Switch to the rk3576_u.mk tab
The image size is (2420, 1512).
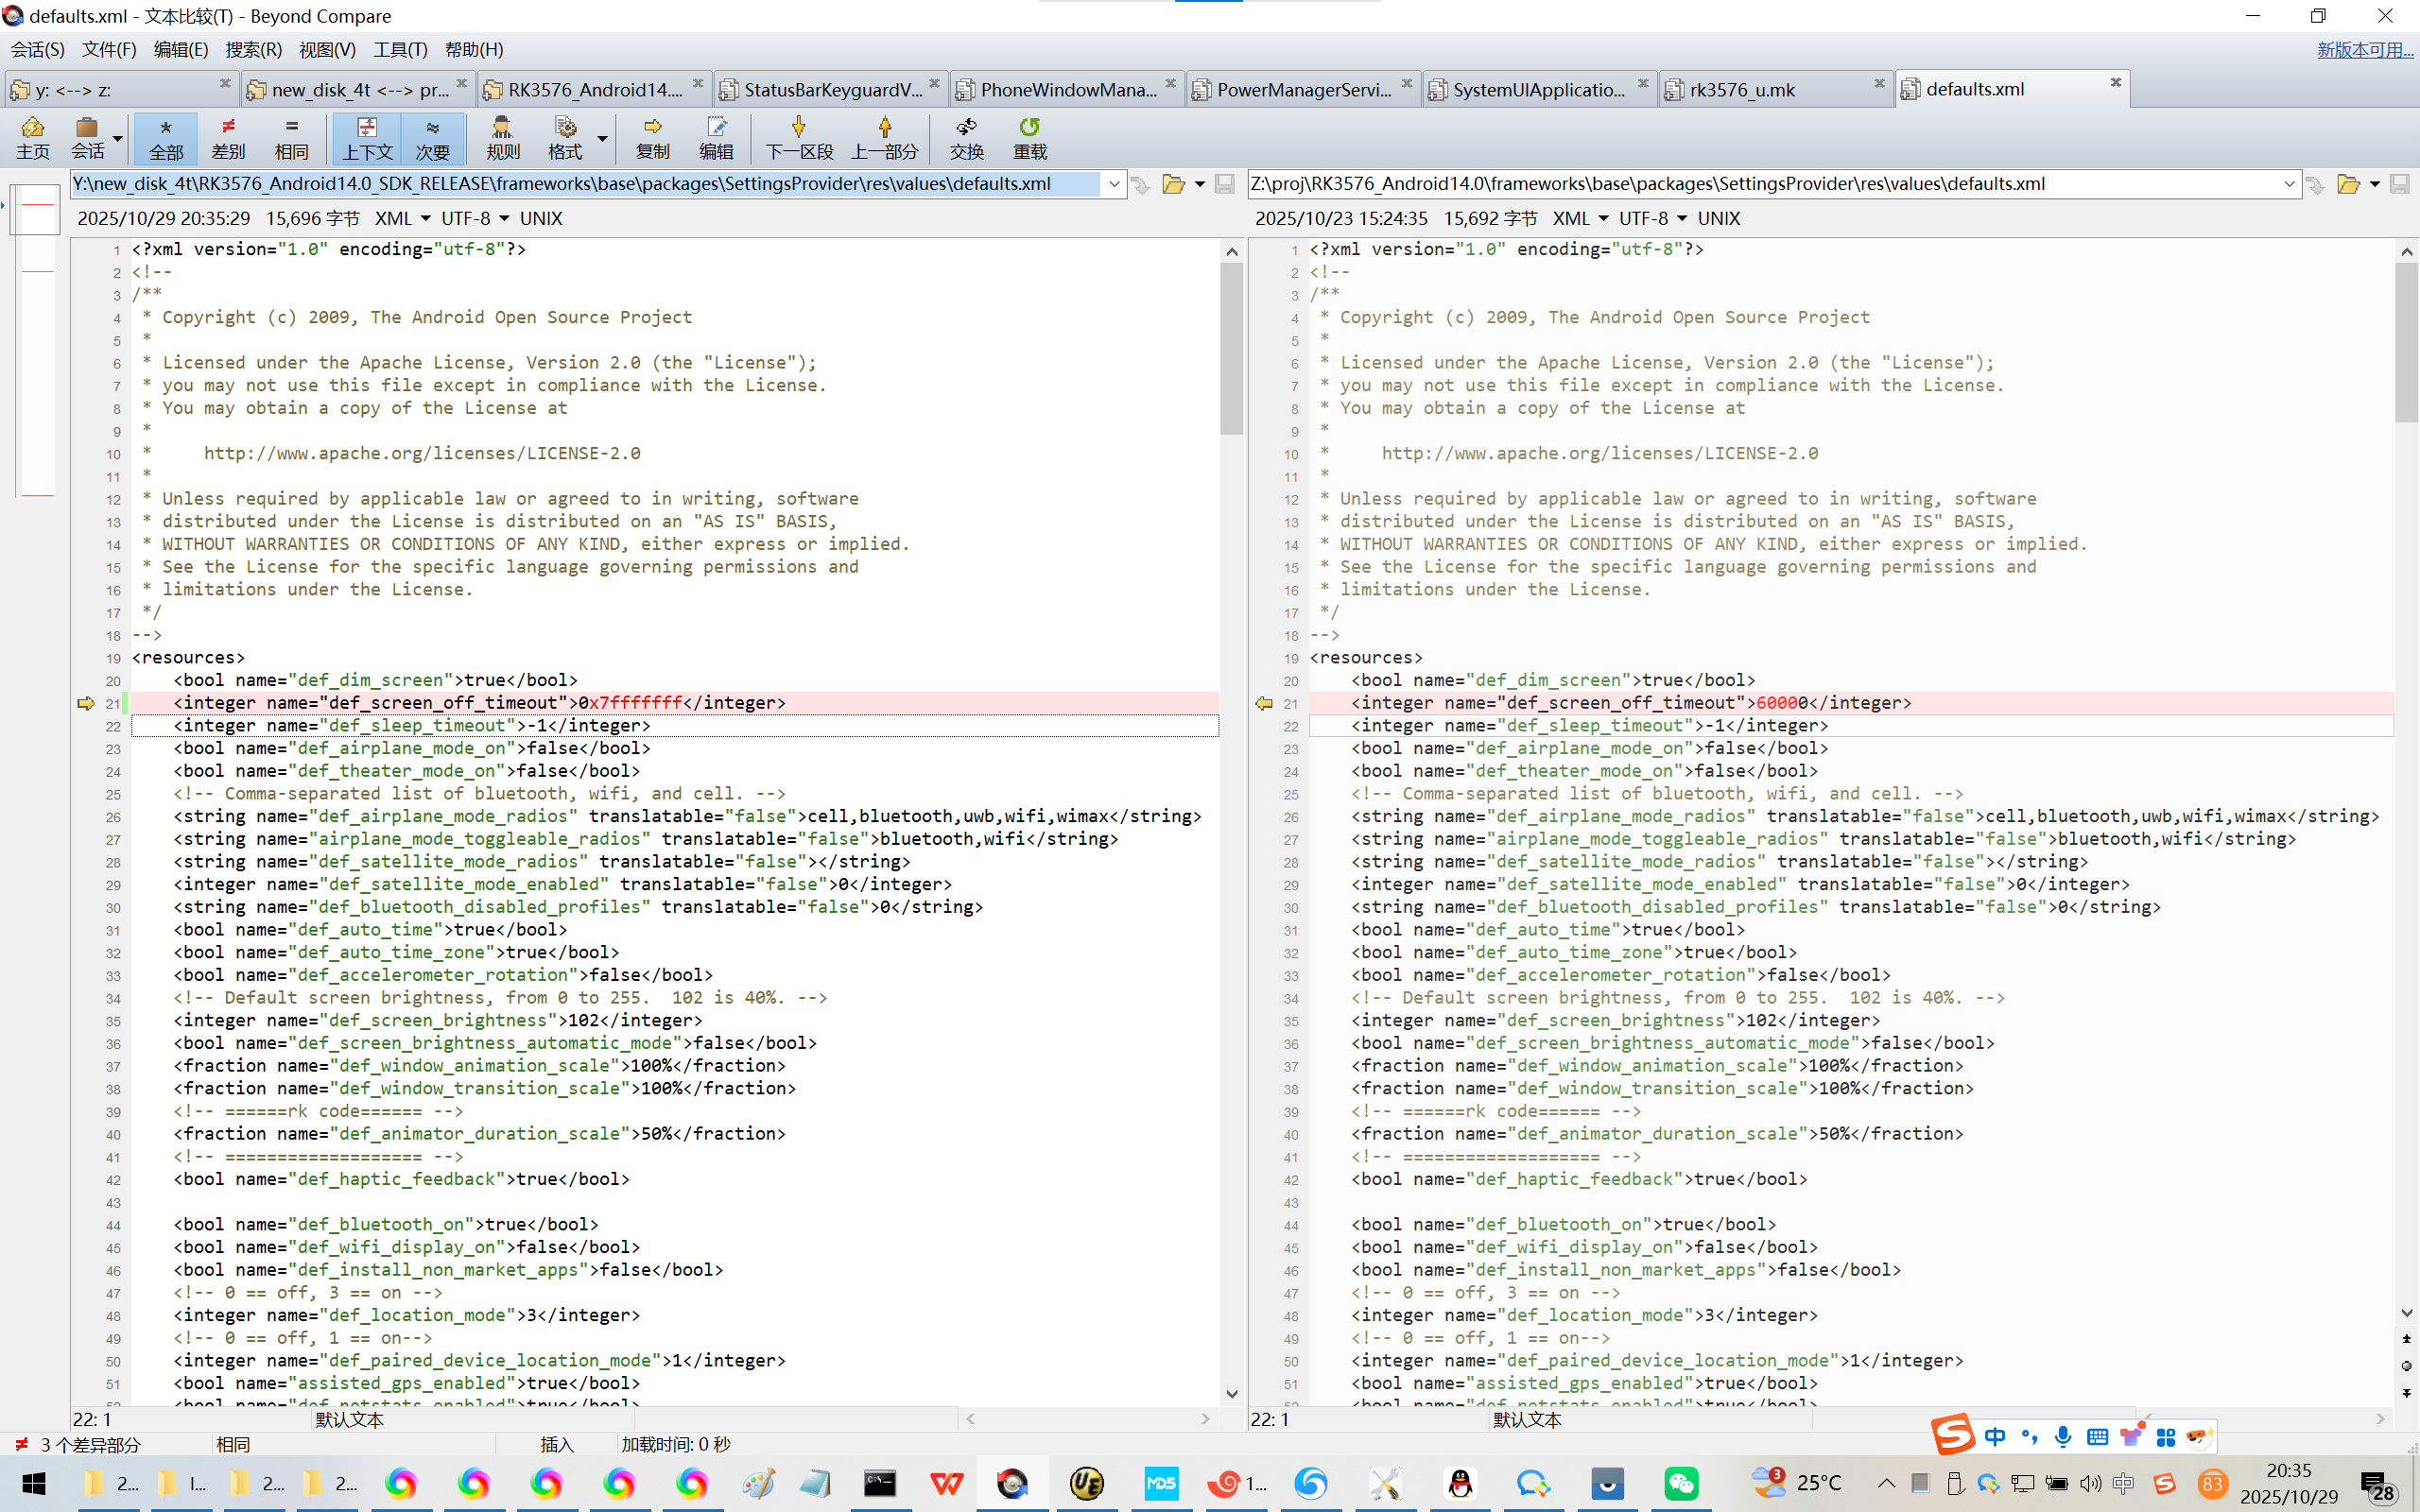coord(1742,89)
